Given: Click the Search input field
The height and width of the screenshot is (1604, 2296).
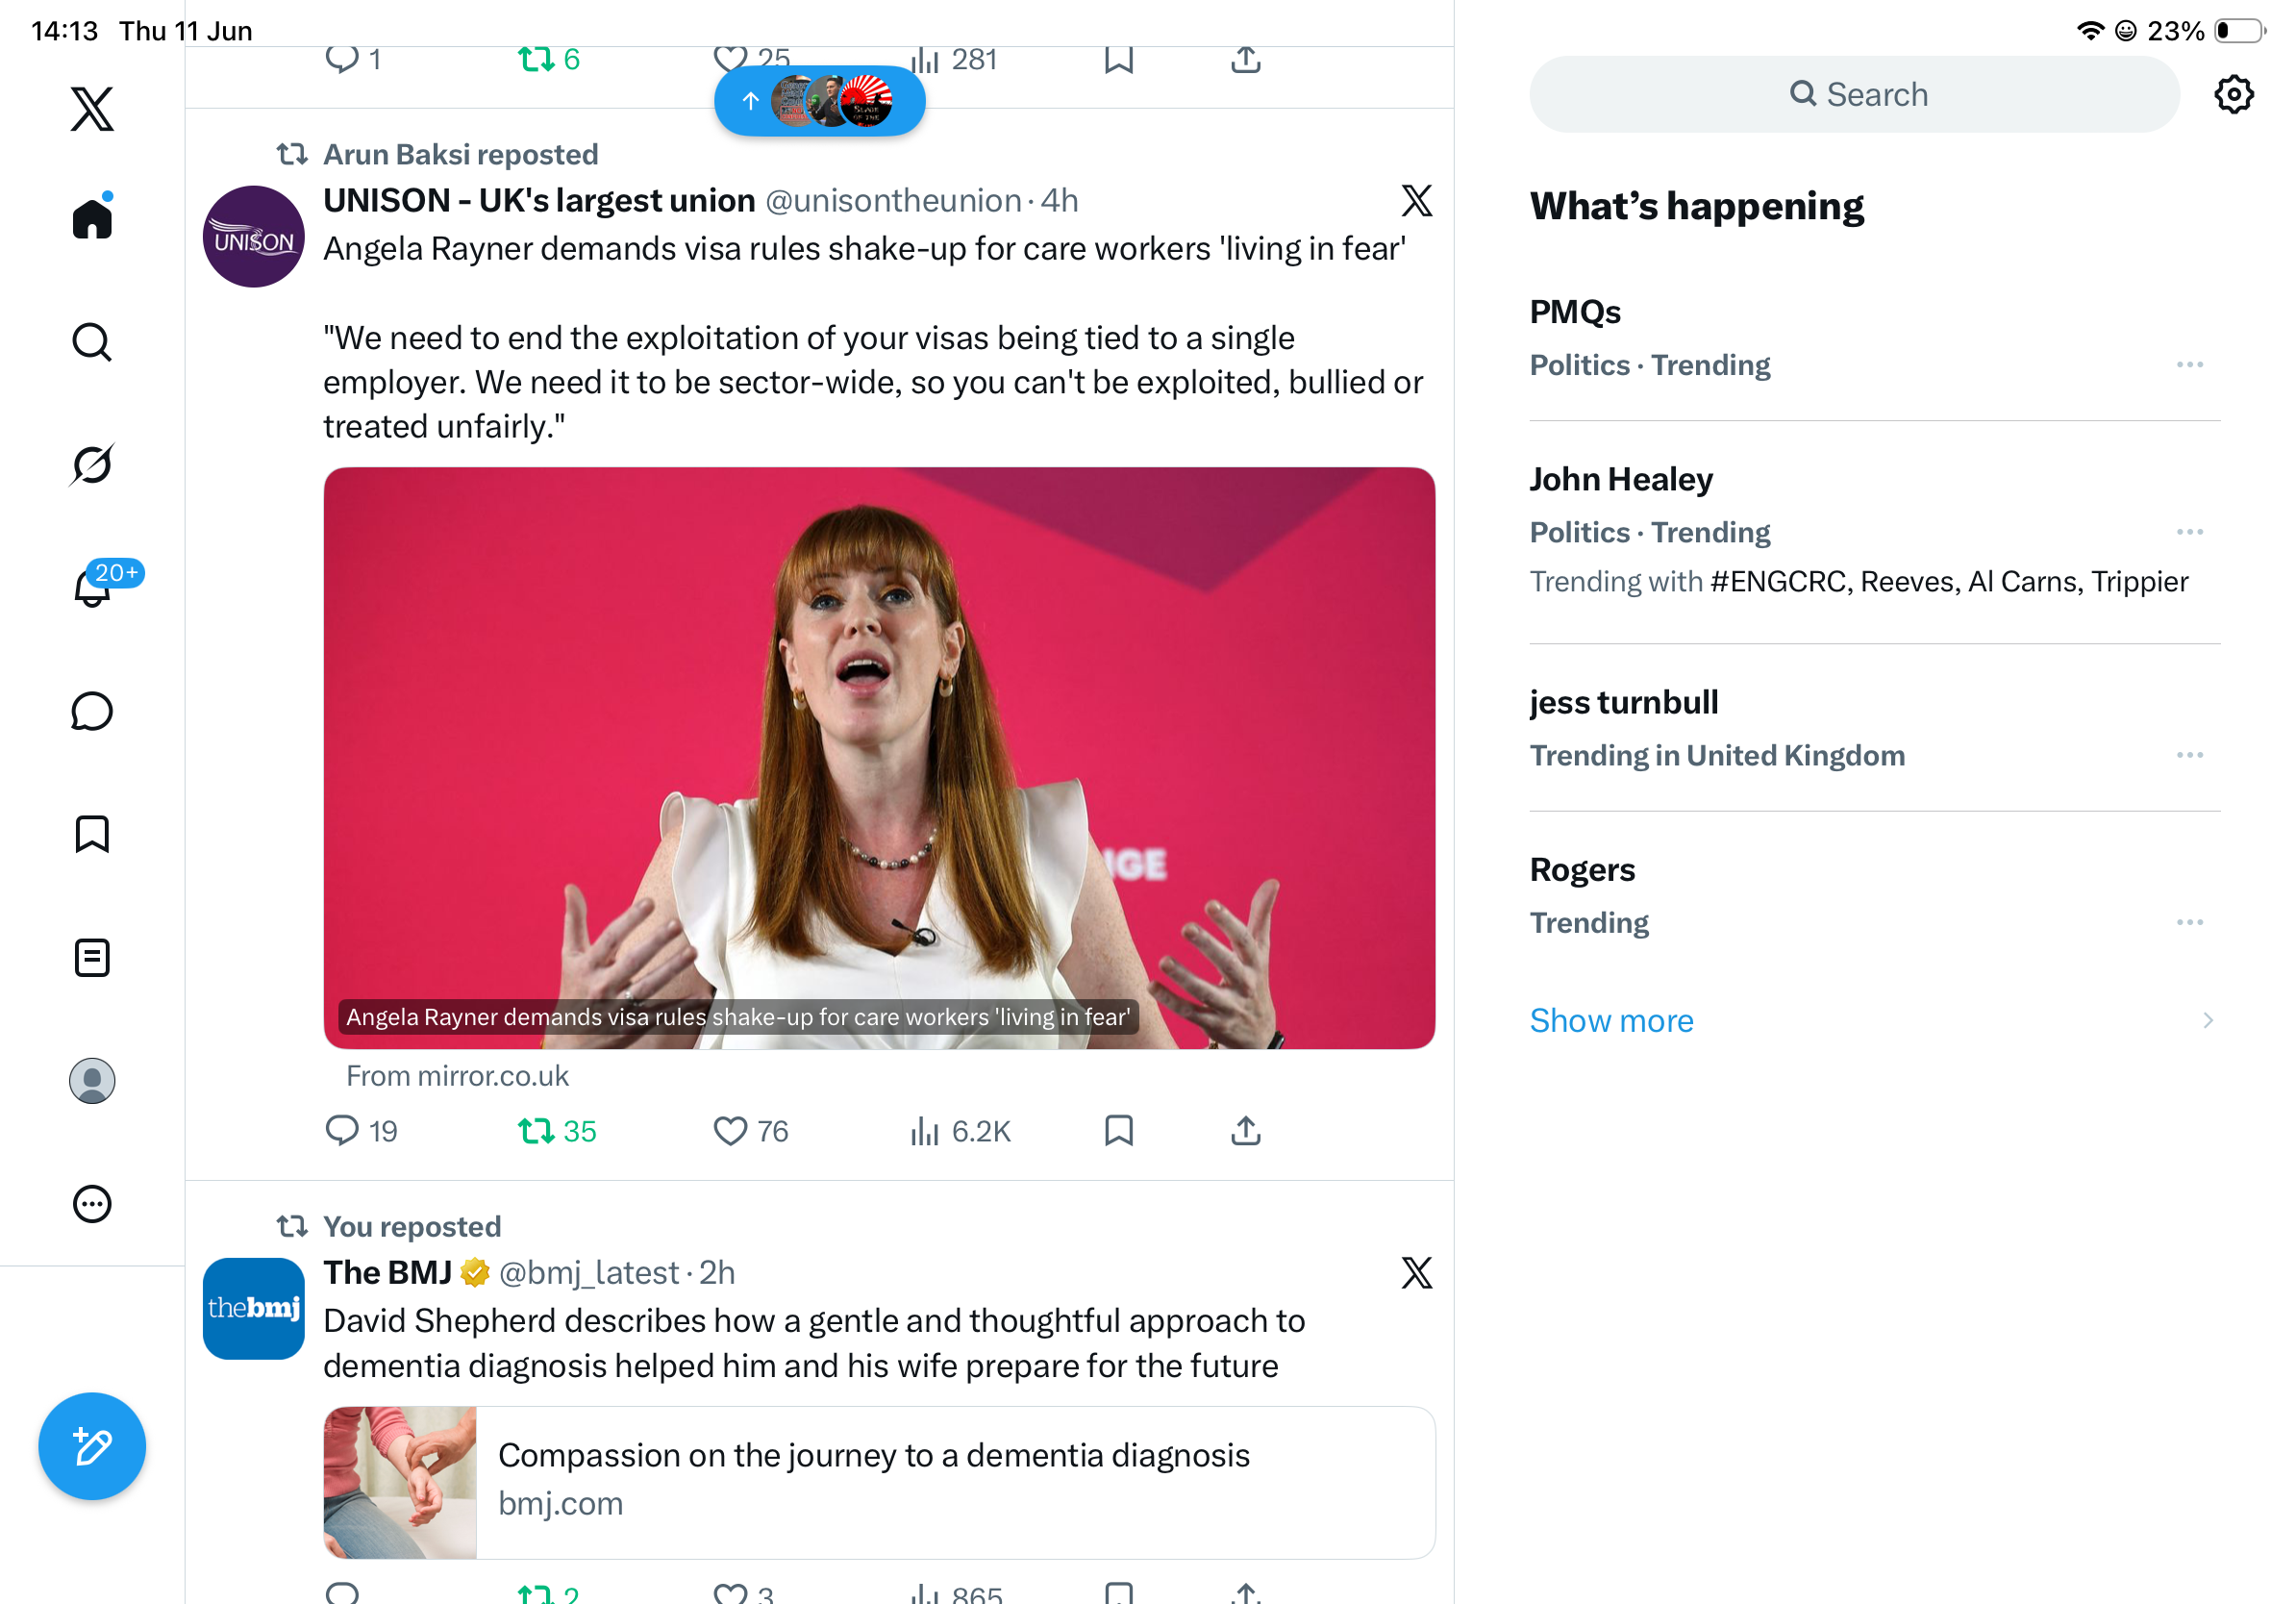Looking at the screenshot, I should 1854,95.
